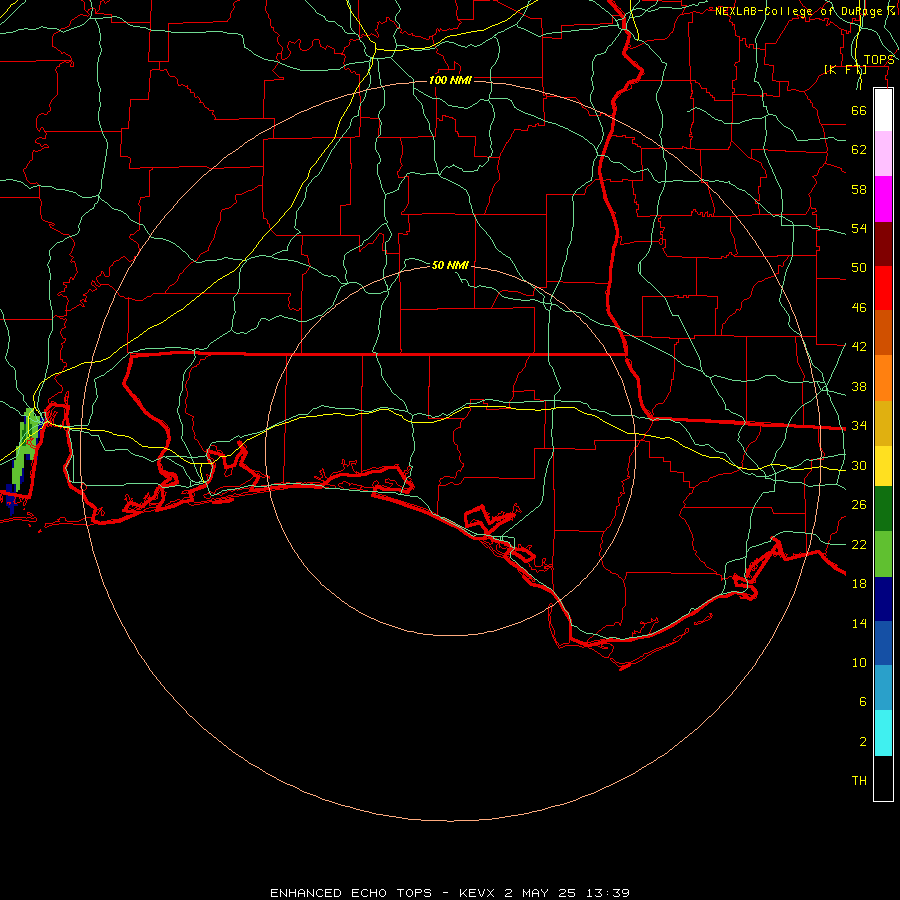Viewport: 900px width, 900px height.
Task: Click the '42' legend value label
Action: [x=859, y=347]
